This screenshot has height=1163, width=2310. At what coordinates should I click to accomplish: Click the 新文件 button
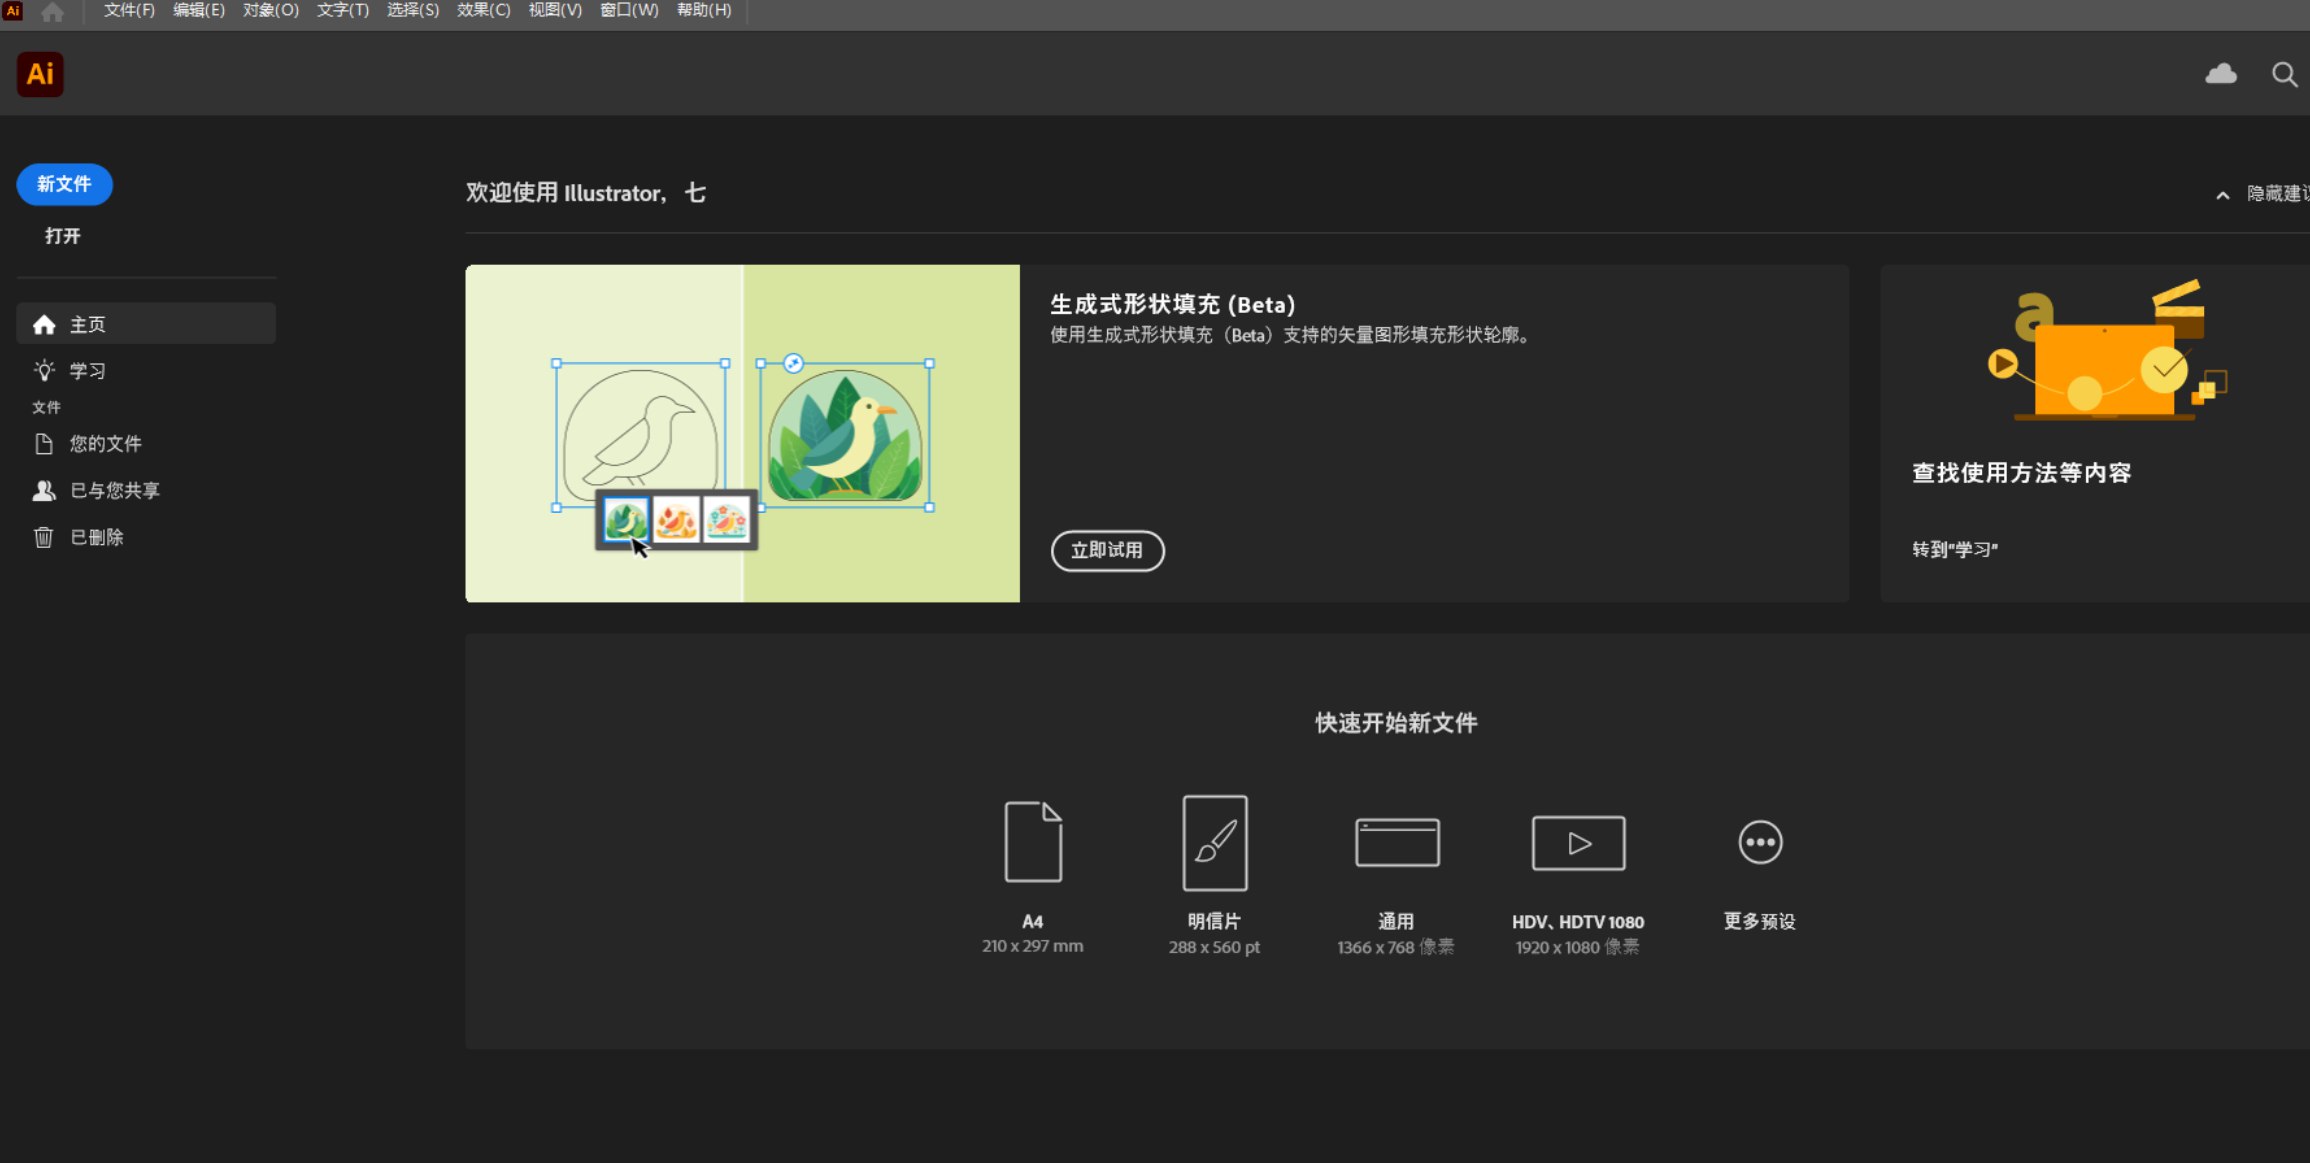64,184
